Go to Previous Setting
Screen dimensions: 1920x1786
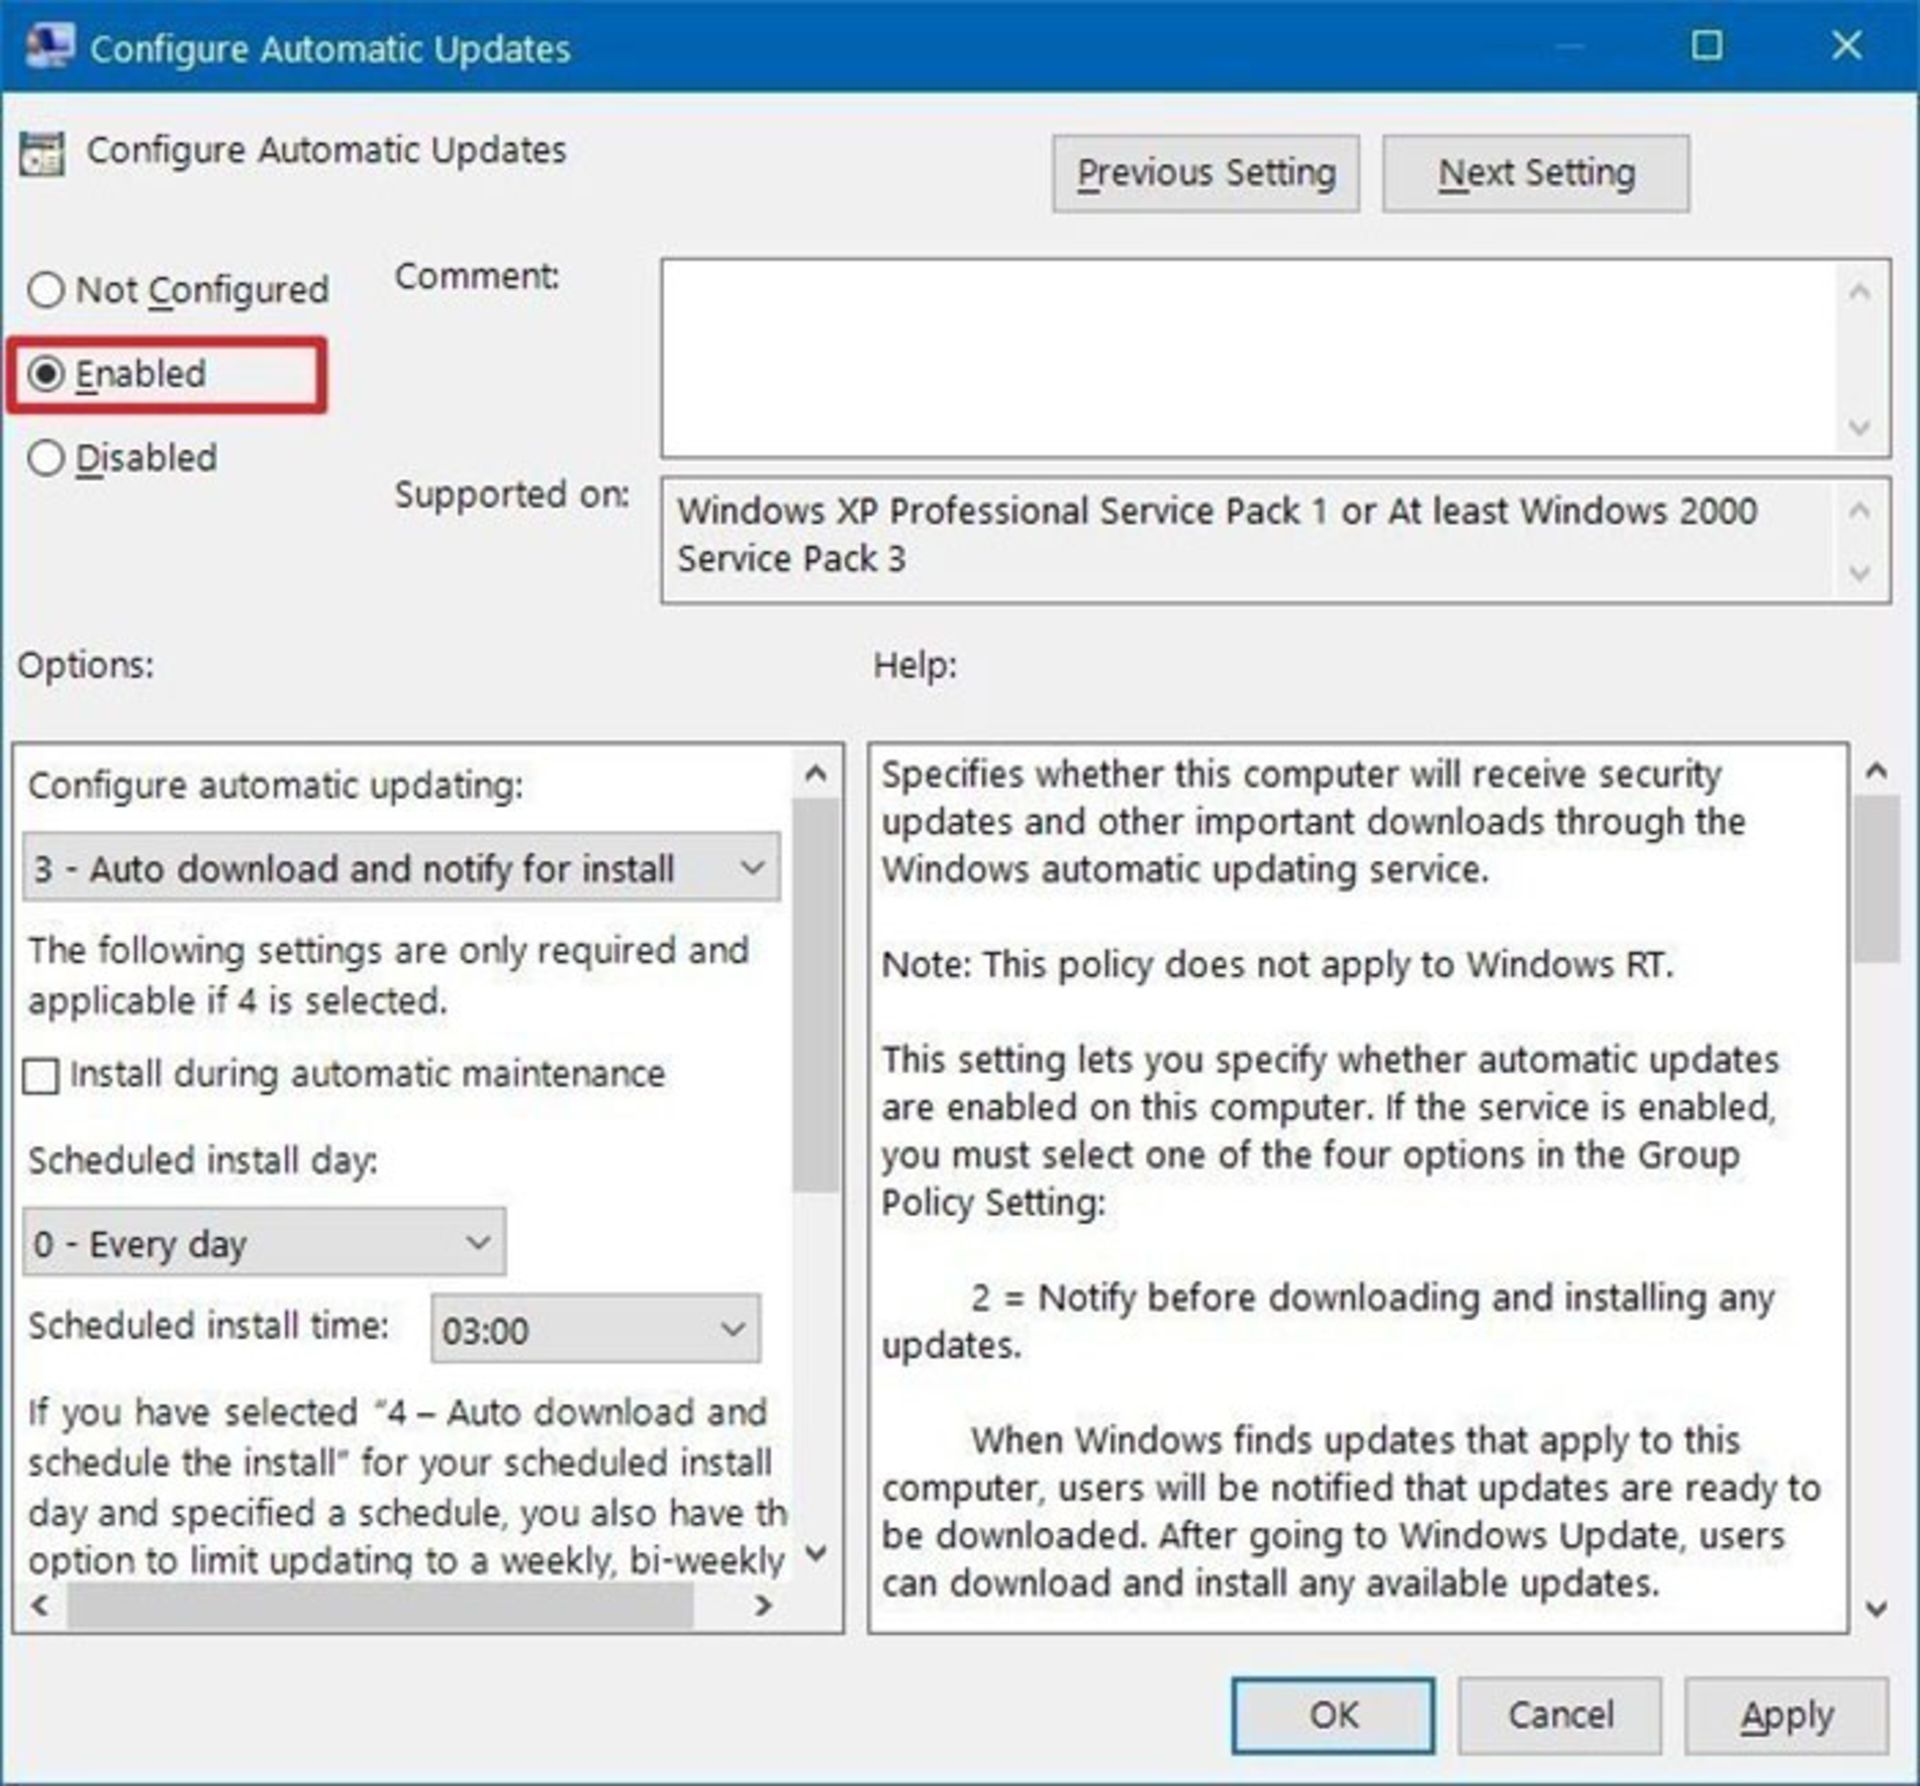click(1205, 174)
